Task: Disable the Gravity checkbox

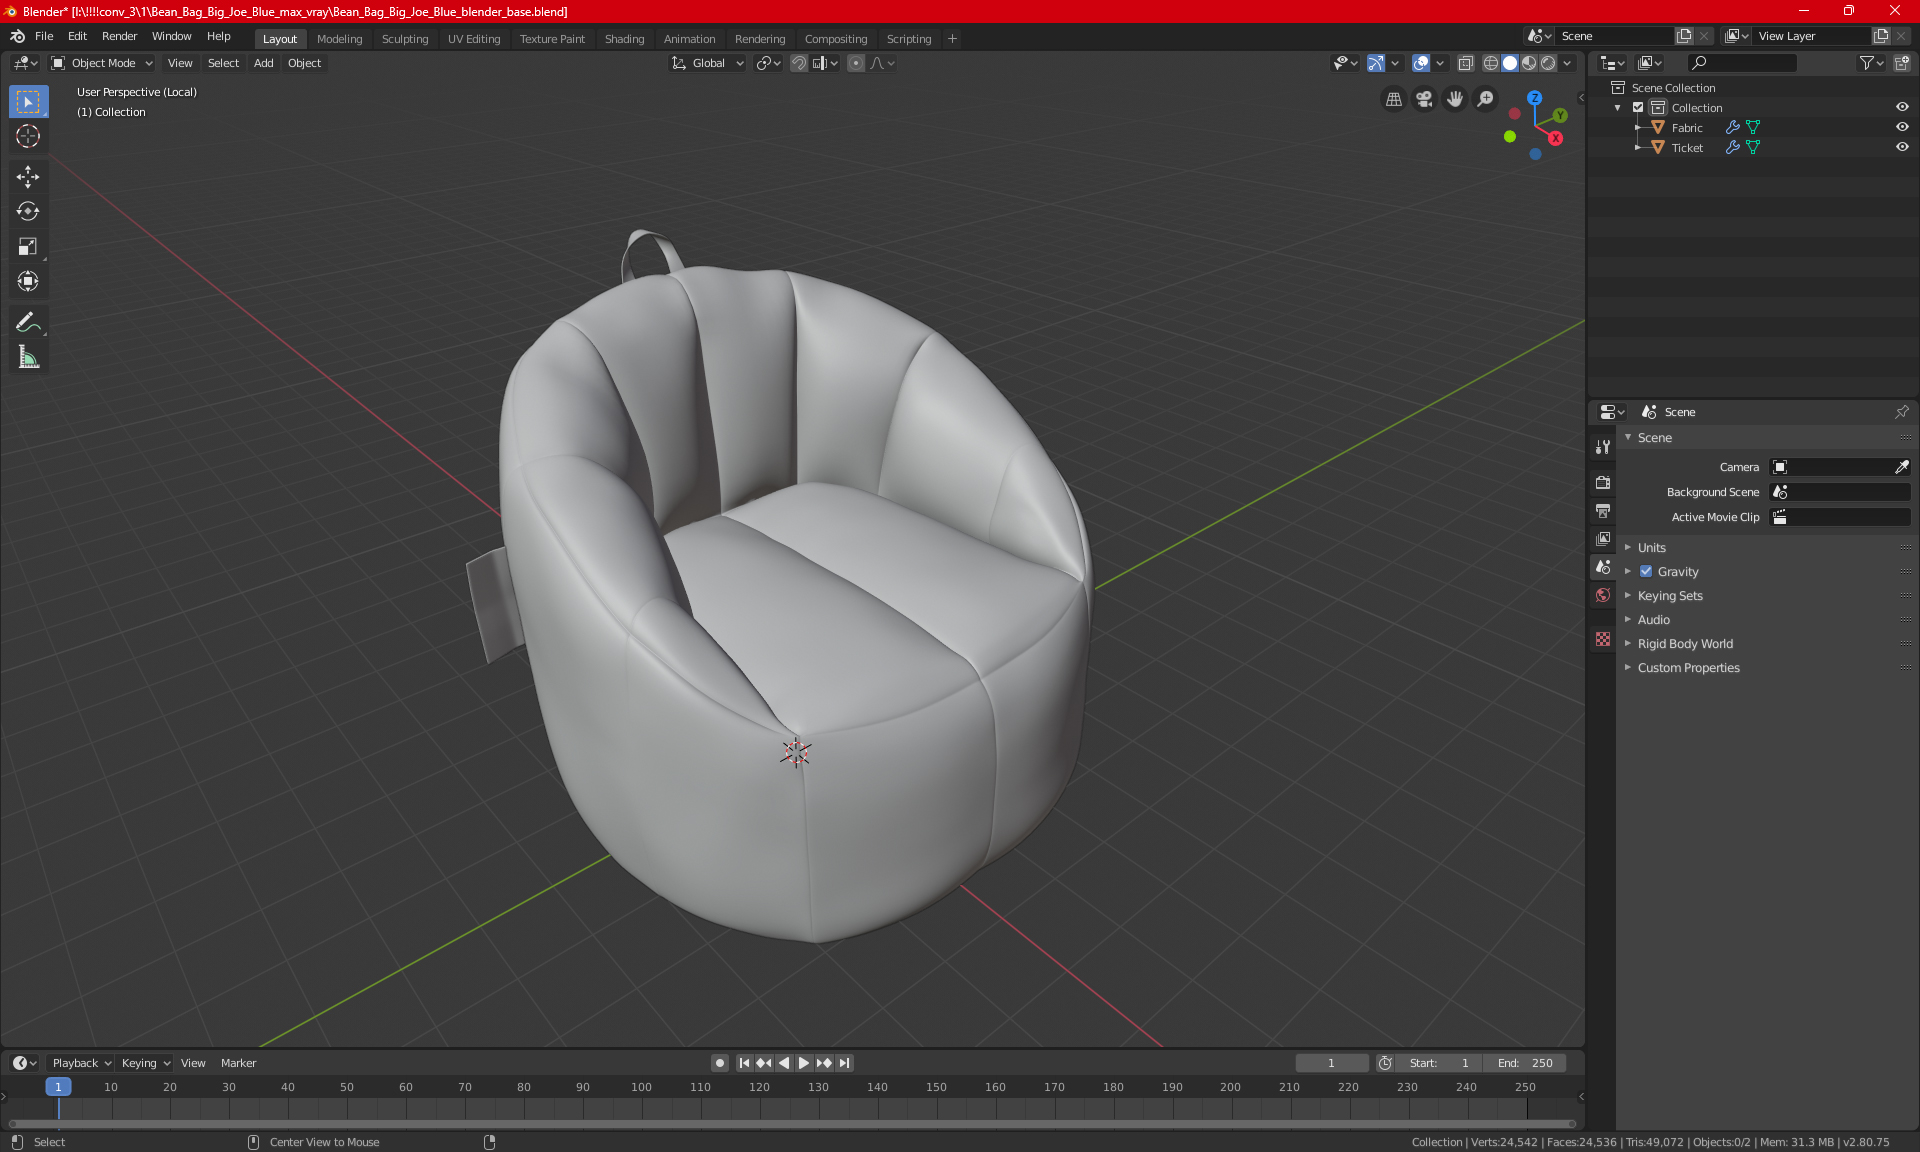Action: click(x=1646, y=572)
